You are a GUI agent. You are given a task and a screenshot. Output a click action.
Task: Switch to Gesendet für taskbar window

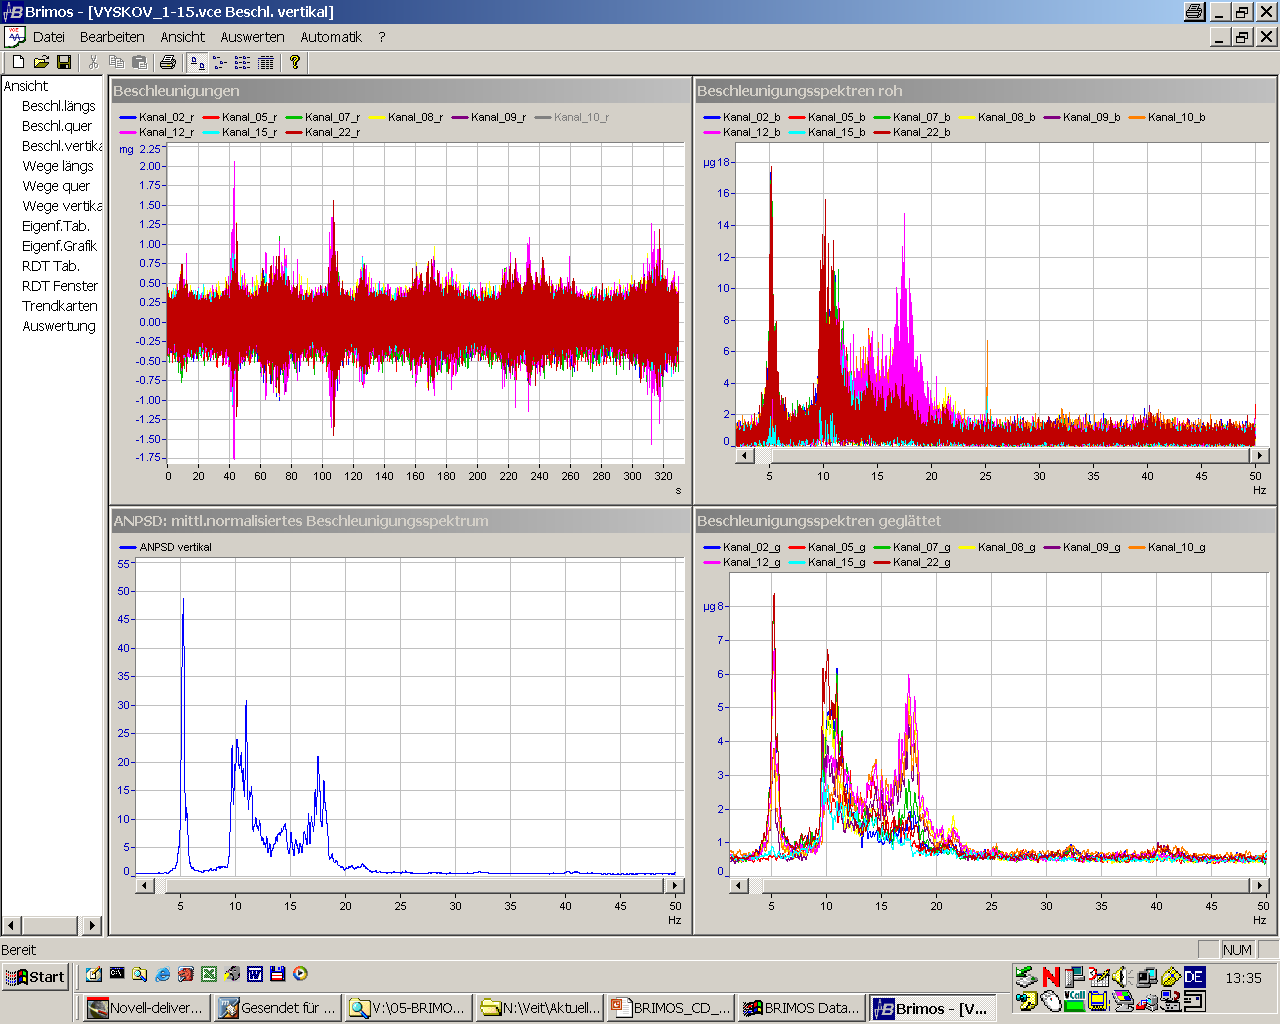pyautogui.click(x=277, y=1008)
